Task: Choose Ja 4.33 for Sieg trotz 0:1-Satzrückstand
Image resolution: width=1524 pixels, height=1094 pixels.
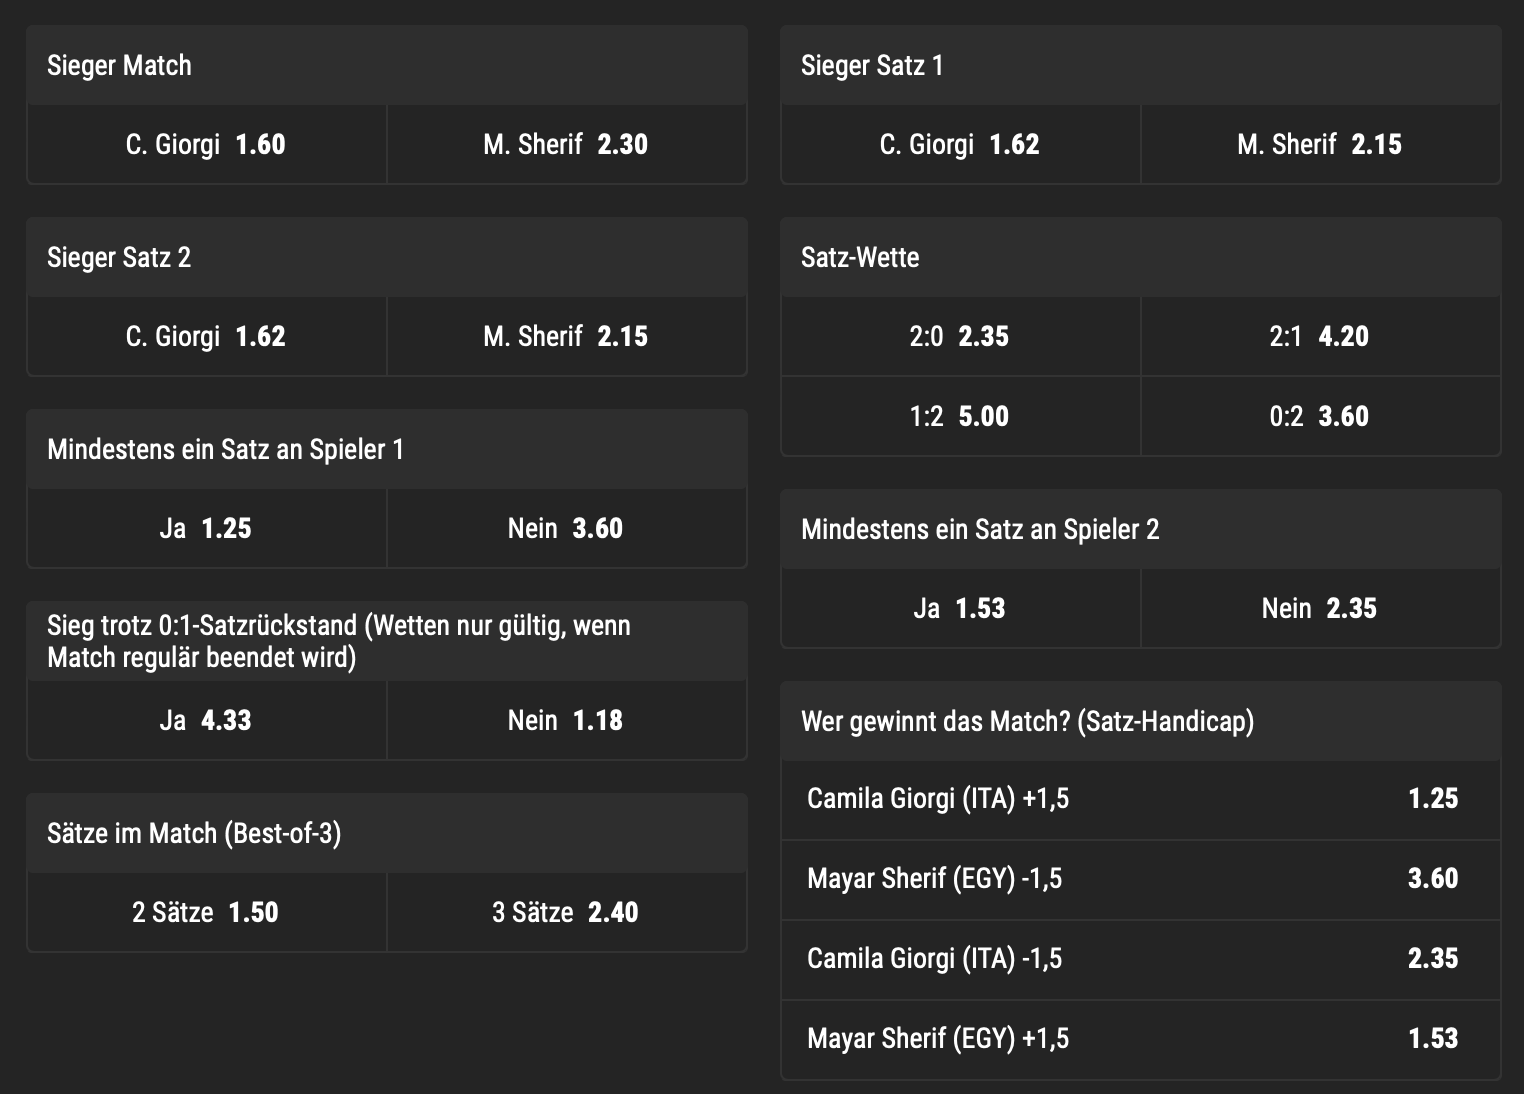Action: 207,720
